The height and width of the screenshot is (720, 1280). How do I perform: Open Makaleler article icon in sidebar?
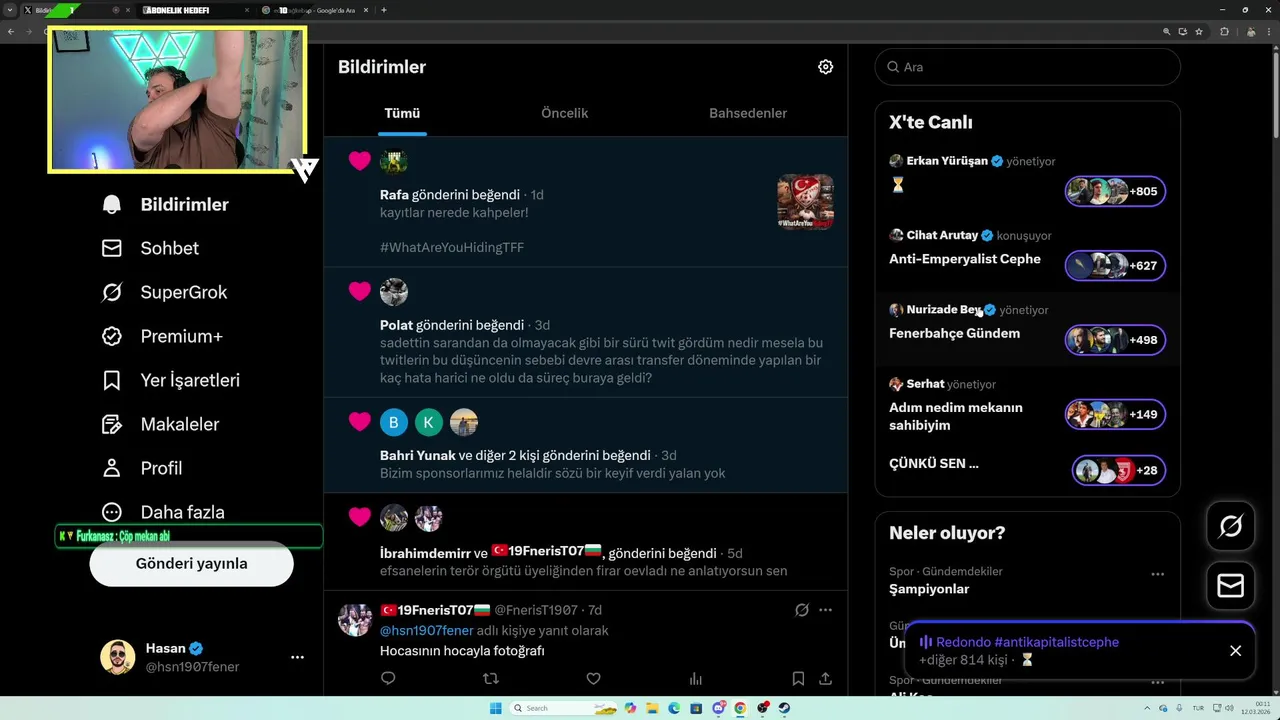click(112, 424)
